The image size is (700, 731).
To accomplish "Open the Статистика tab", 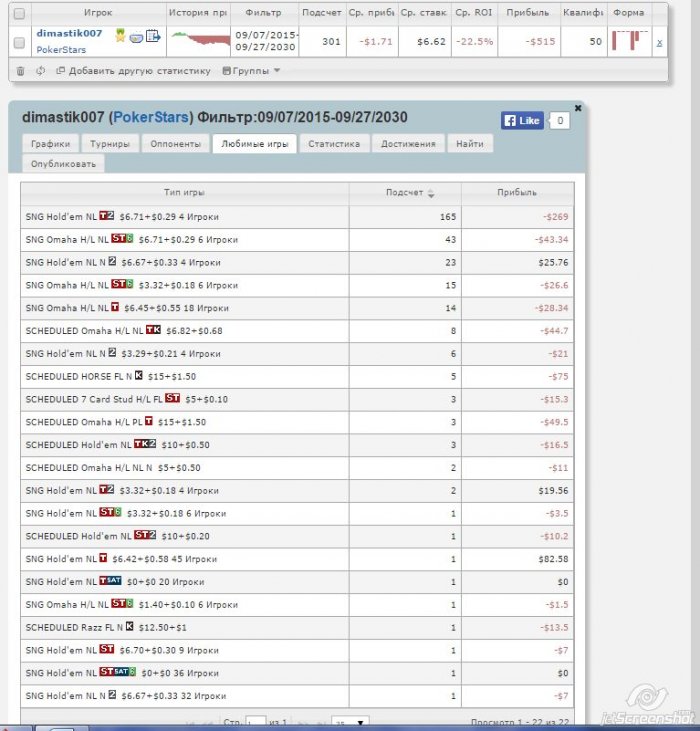I will coord(334,144).
